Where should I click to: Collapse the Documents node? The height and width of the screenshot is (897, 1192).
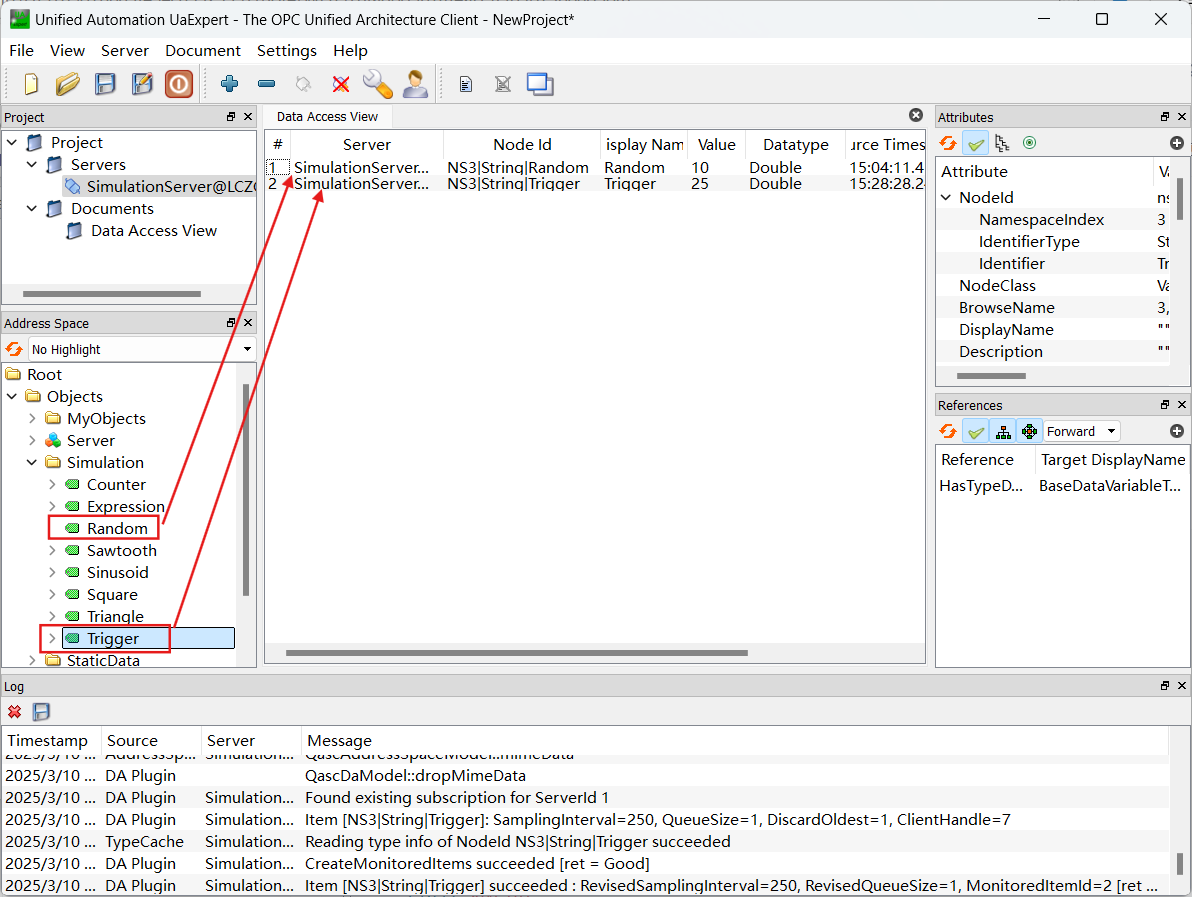[x=32, y=208]
